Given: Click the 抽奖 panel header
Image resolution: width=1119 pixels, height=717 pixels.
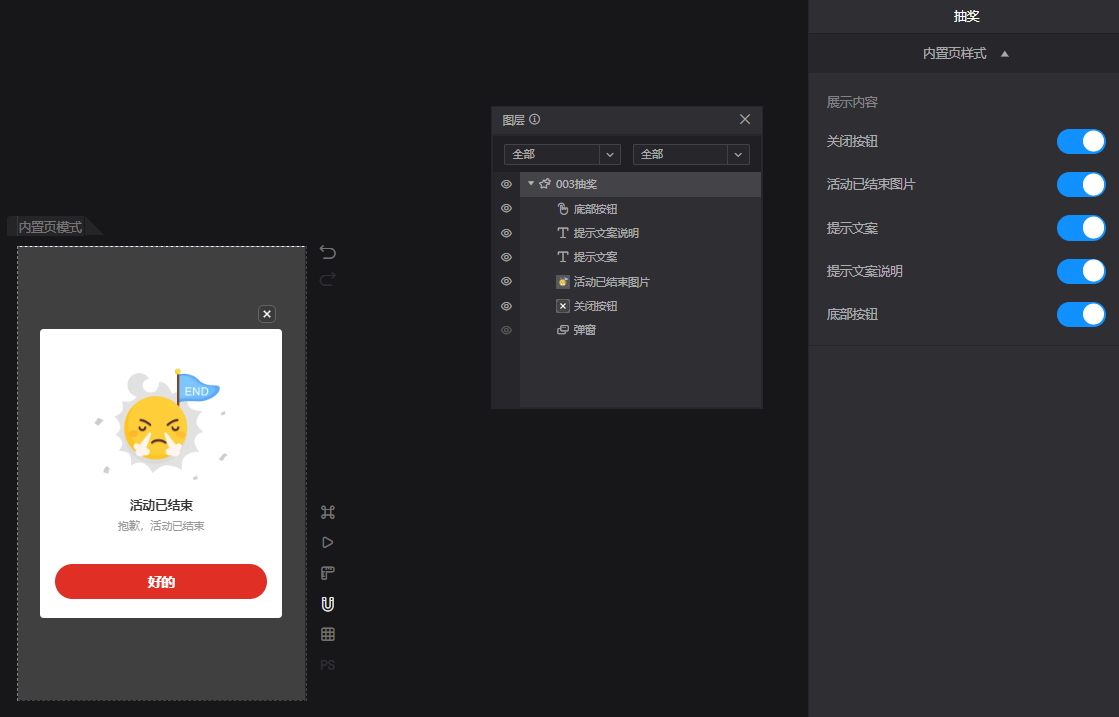Looking at the screenshot, I should pyautogui.click(x=966, y=16).
